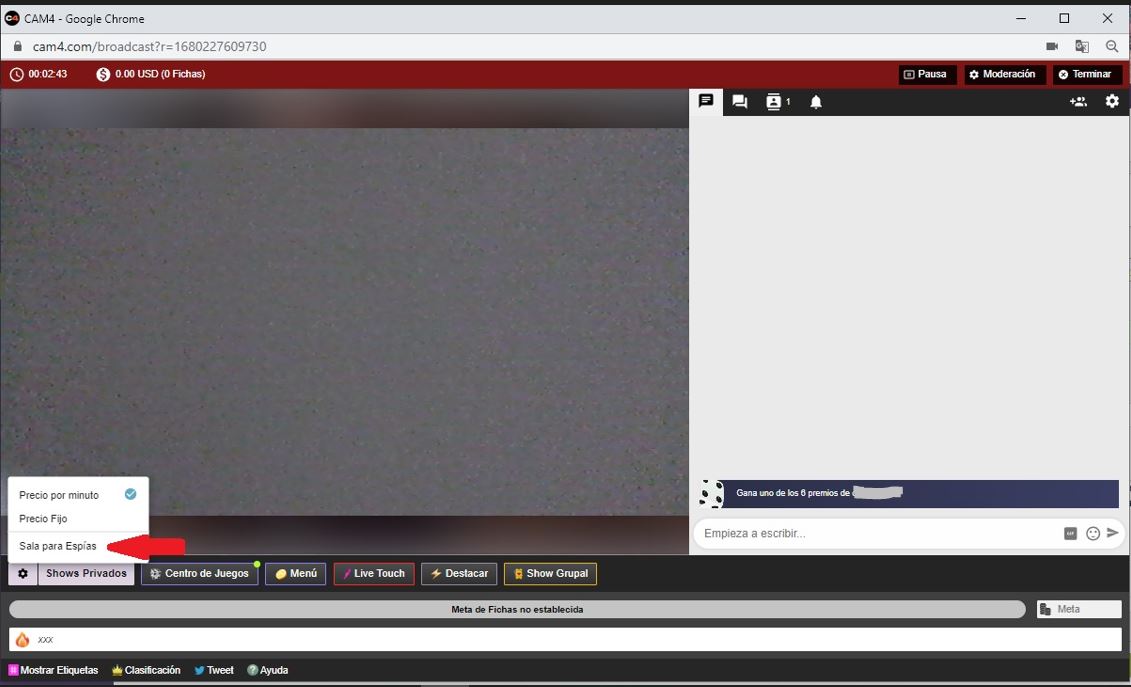Click the Meta de Fichas progress bar

pyautogui.click(x=517, y=609)
